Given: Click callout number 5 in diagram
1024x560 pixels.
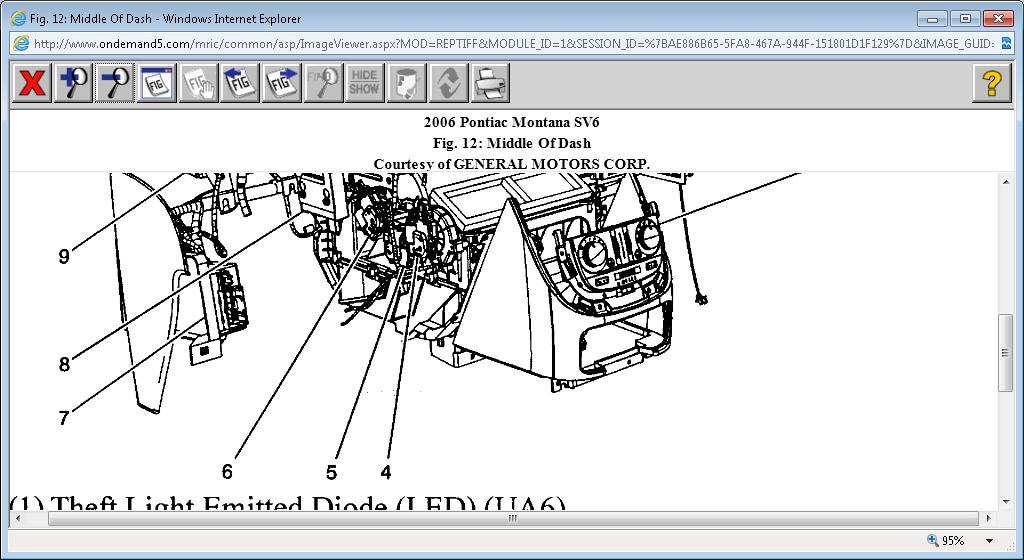Looking at the screenshot, I should click(332, 472).
